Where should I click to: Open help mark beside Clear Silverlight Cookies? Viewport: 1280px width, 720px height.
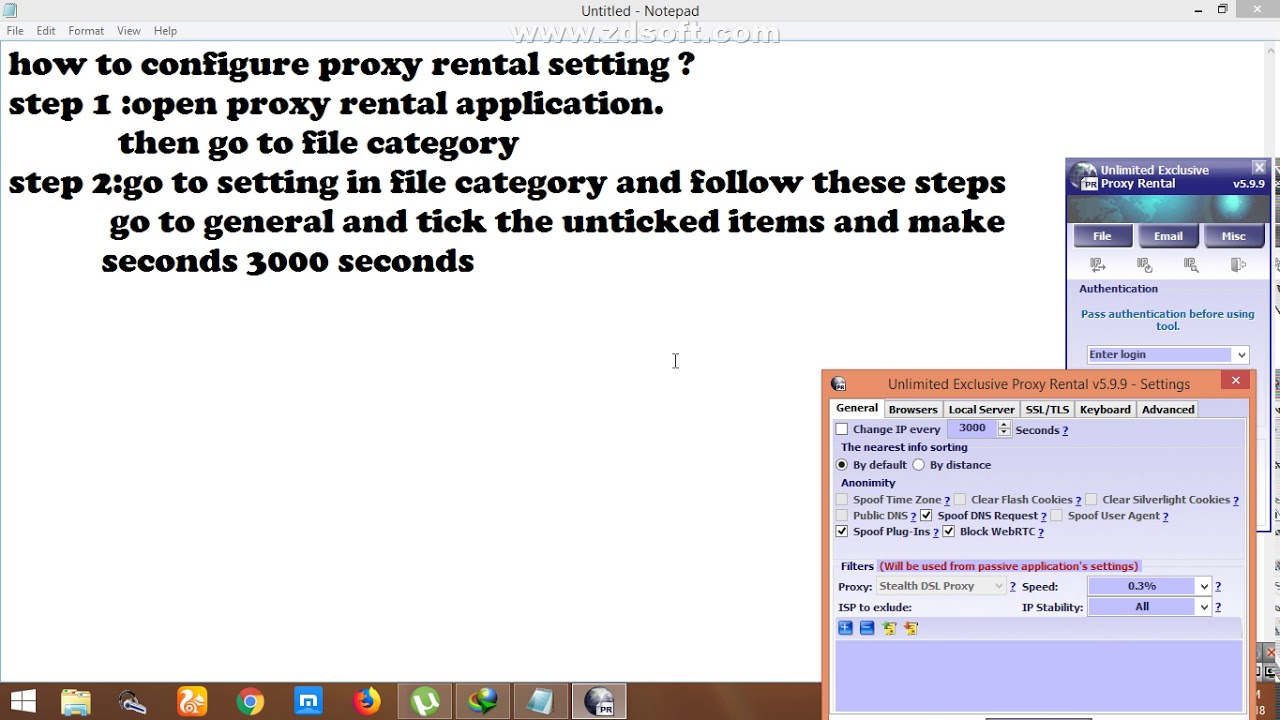pyautogui.click(x=1236, y=500)
